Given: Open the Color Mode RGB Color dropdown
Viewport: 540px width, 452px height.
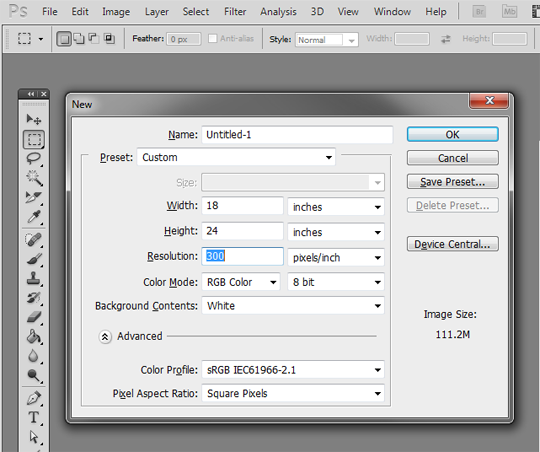Looking at the screenshot, I should pos(240,282).
